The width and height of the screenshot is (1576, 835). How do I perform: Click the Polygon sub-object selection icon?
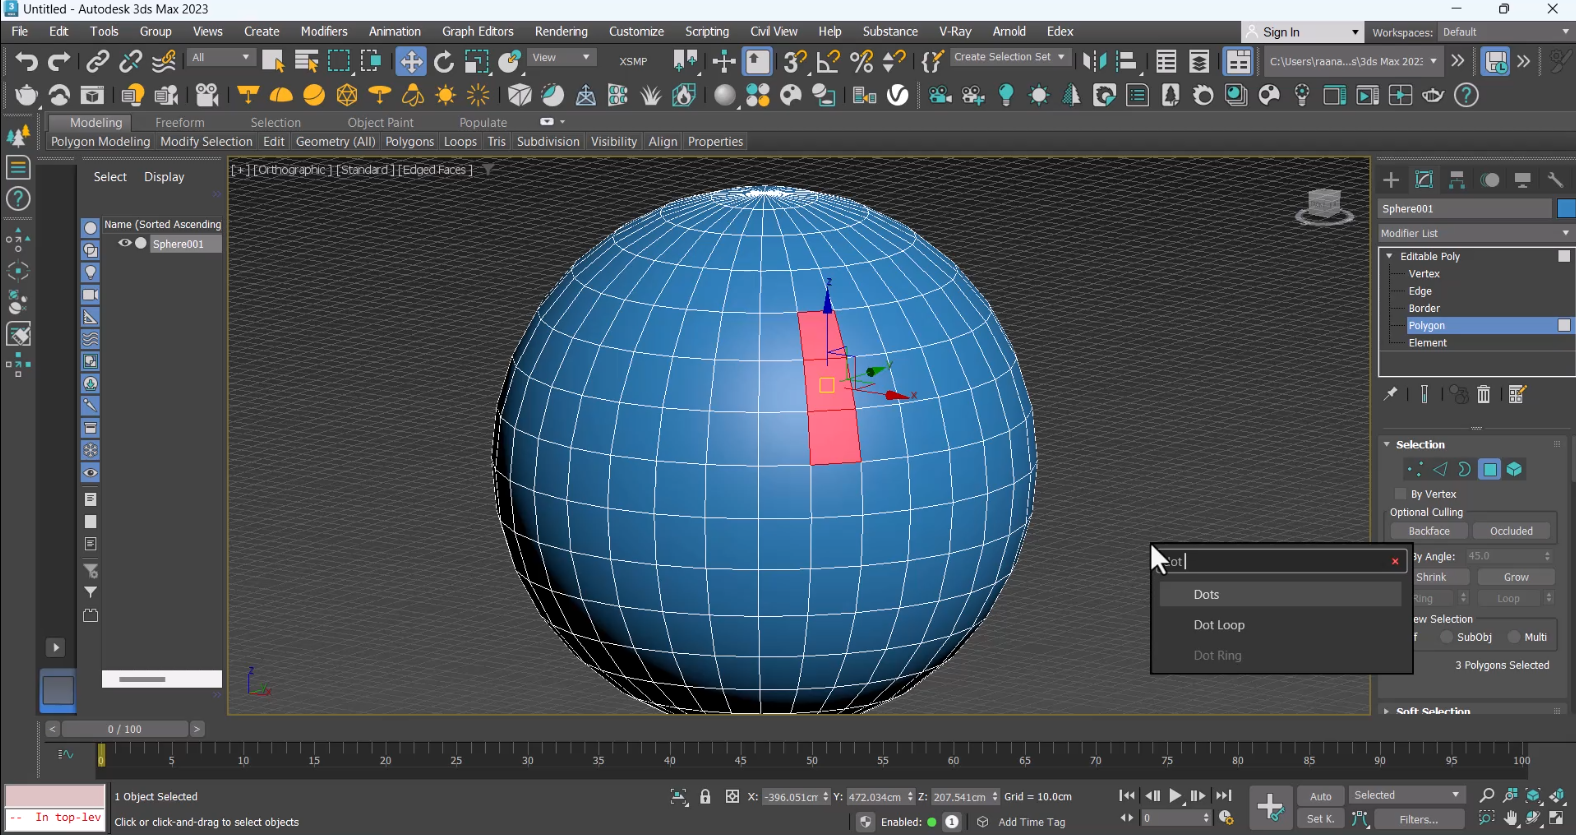click(x=1490, y=469)
